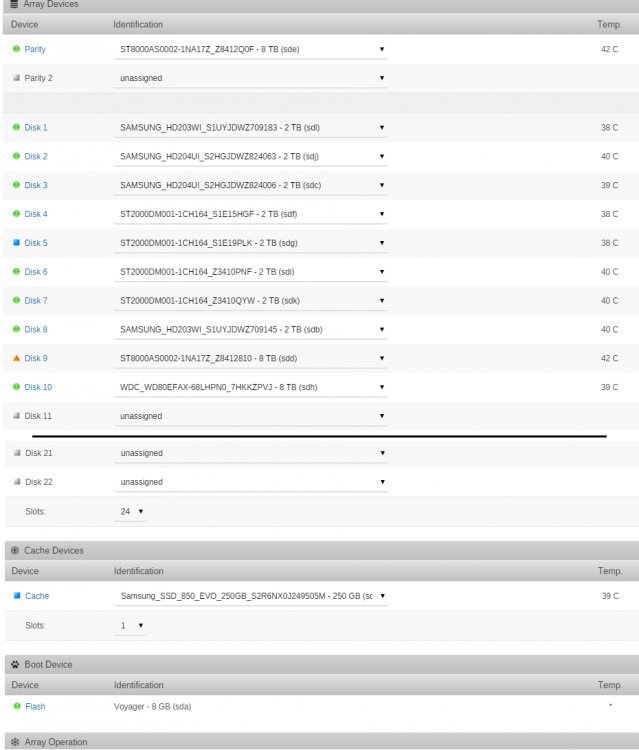Open the Flash boot device link

click(x=35, y=706)
